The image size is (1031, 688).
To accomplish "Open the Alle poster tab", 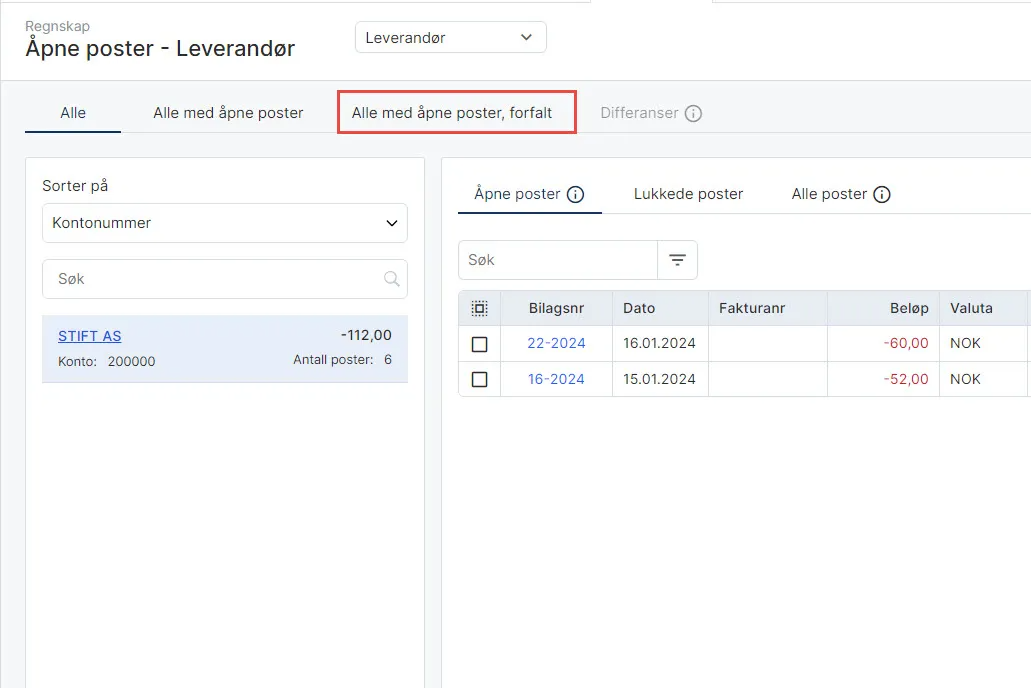I will coord(829,194).
